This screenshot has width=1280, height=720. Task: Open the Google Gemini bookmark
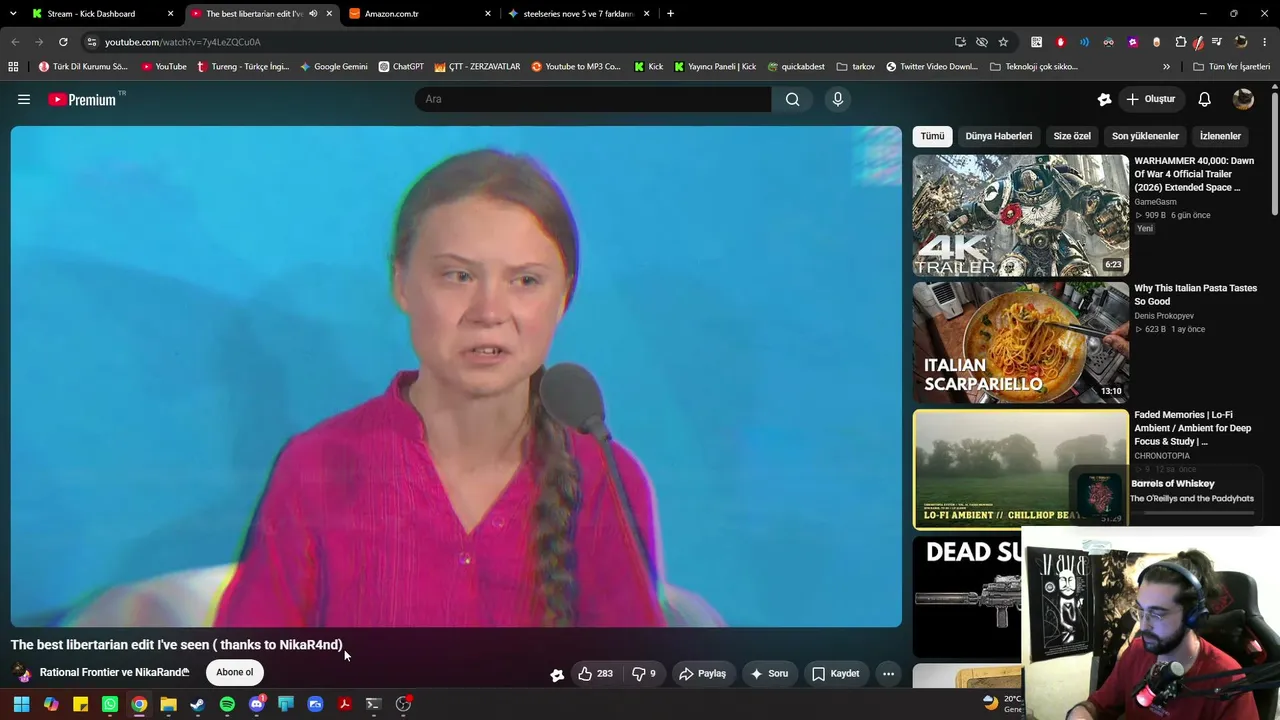point(334,67)
